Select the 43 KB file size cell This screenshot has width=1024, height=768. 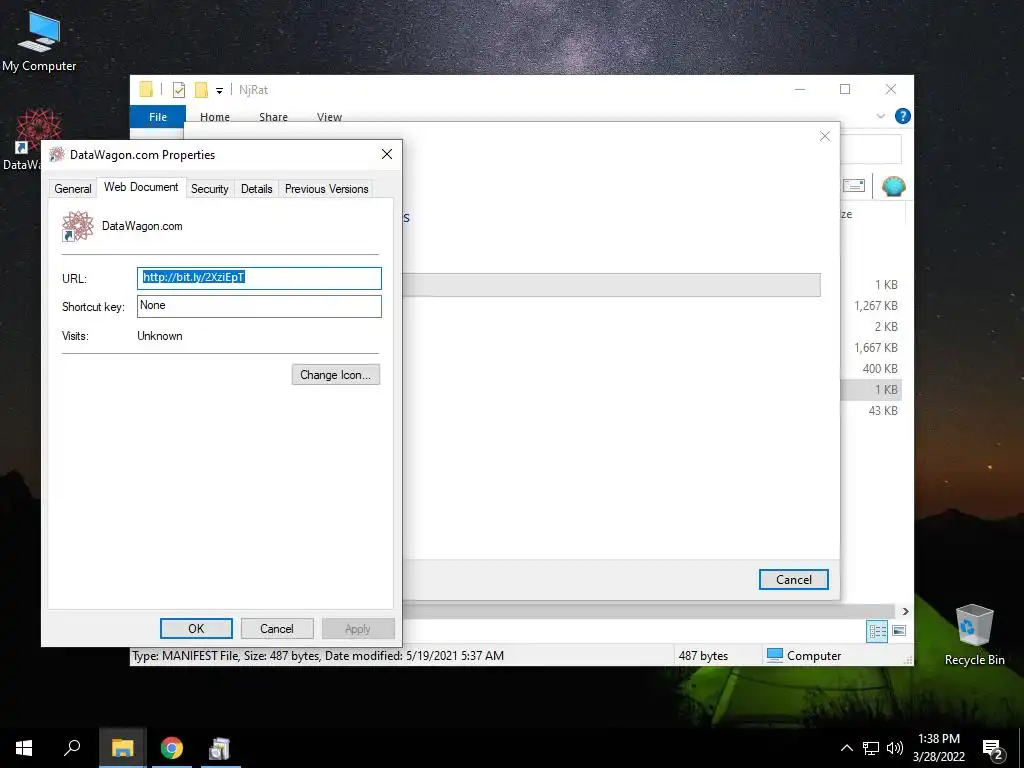pos(883,411)
